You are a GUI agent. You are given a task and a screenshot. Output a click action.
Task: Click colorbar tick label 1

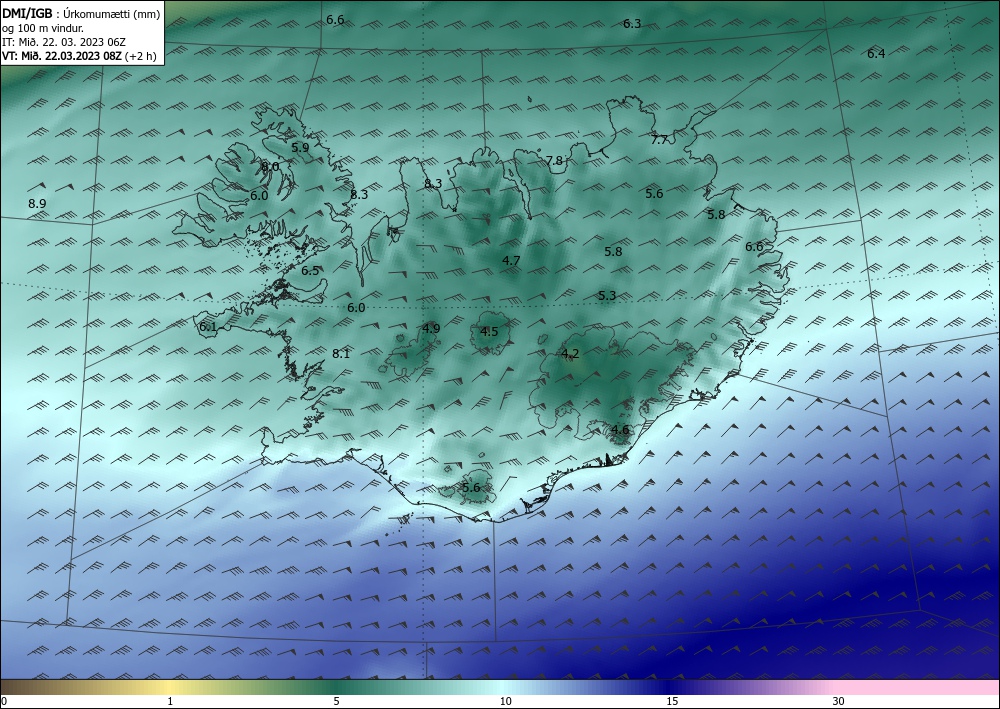click(x=170, y=701)
